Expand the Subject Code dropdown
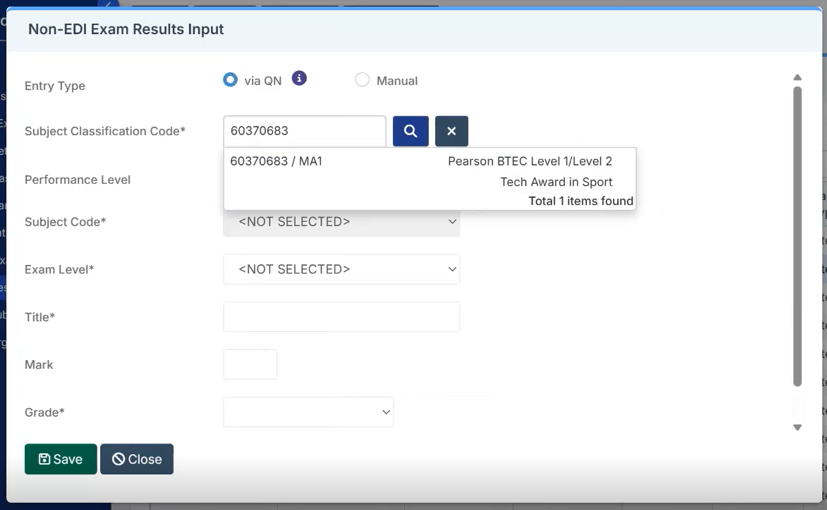Viewport: 827px width, 510px height. click(x=341, y=222)
